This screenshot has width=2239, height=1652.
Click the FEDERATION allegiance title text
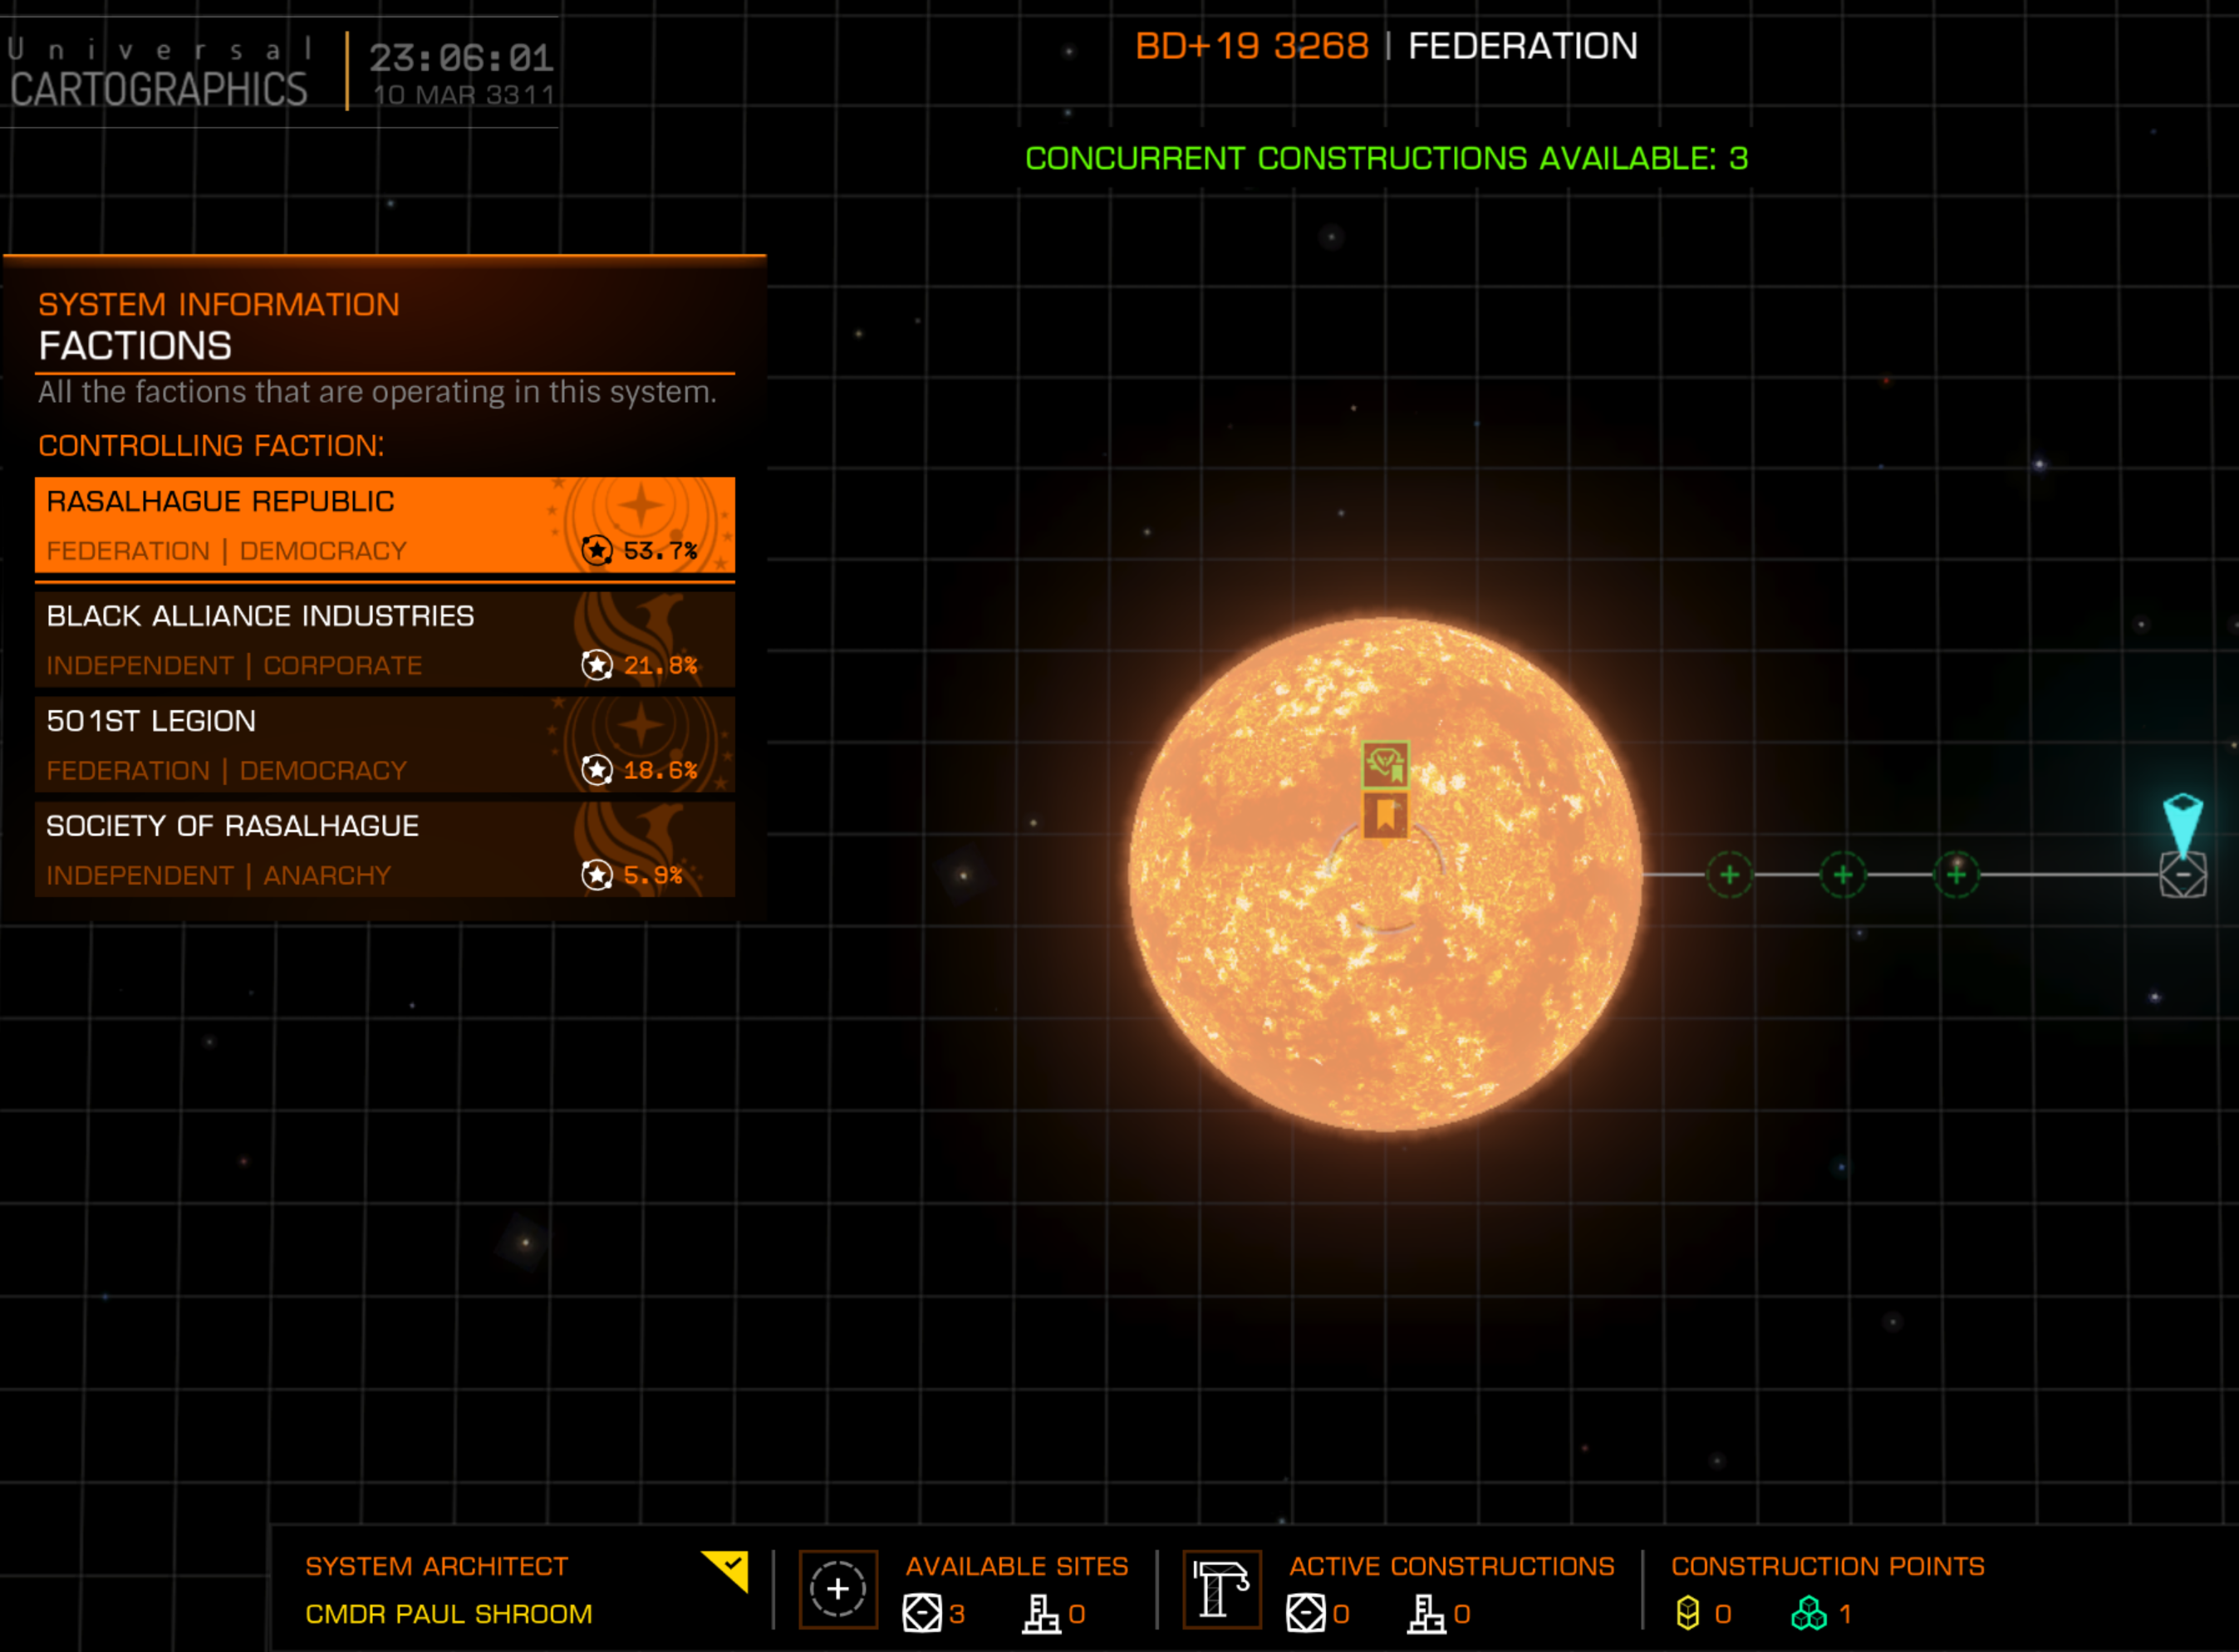pyautogui.click(x=1523, y=46)
